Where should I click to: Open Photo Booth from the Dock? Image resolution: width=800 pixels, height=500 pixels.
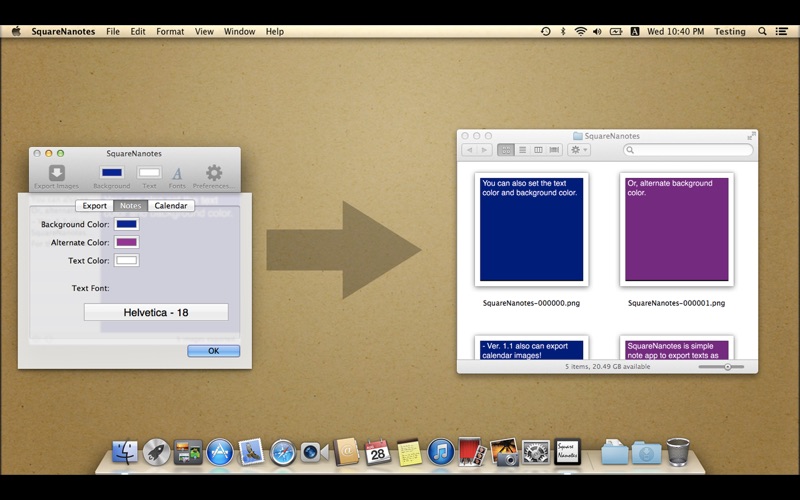coord(472,452)
